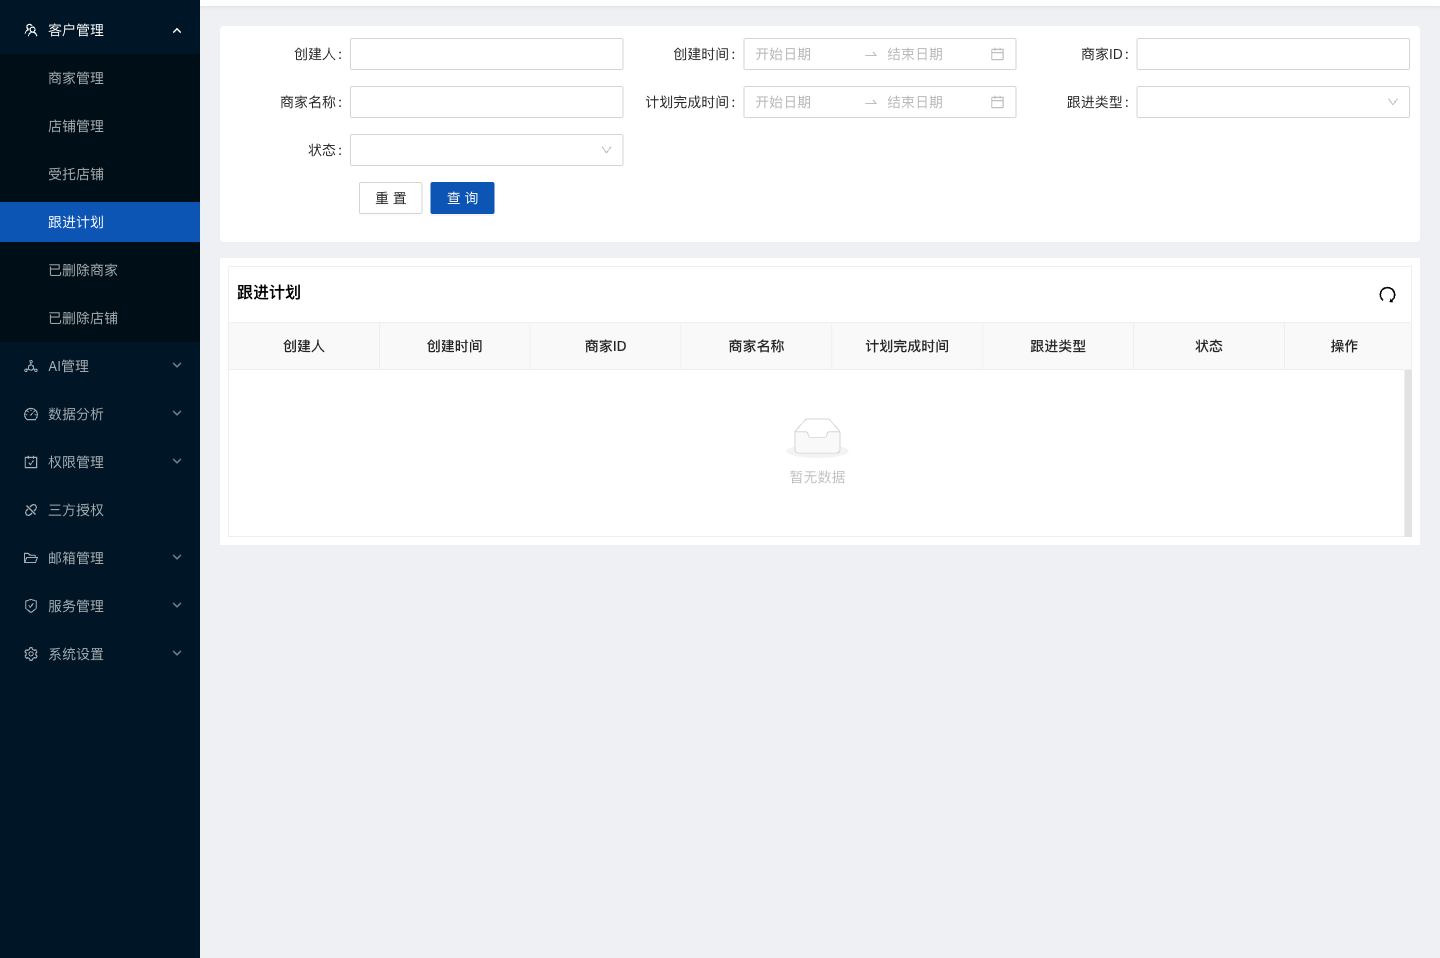Refresh the 跟进计划 table
The width and height of the screenshot is (1440, 958).
point(1387,294)
